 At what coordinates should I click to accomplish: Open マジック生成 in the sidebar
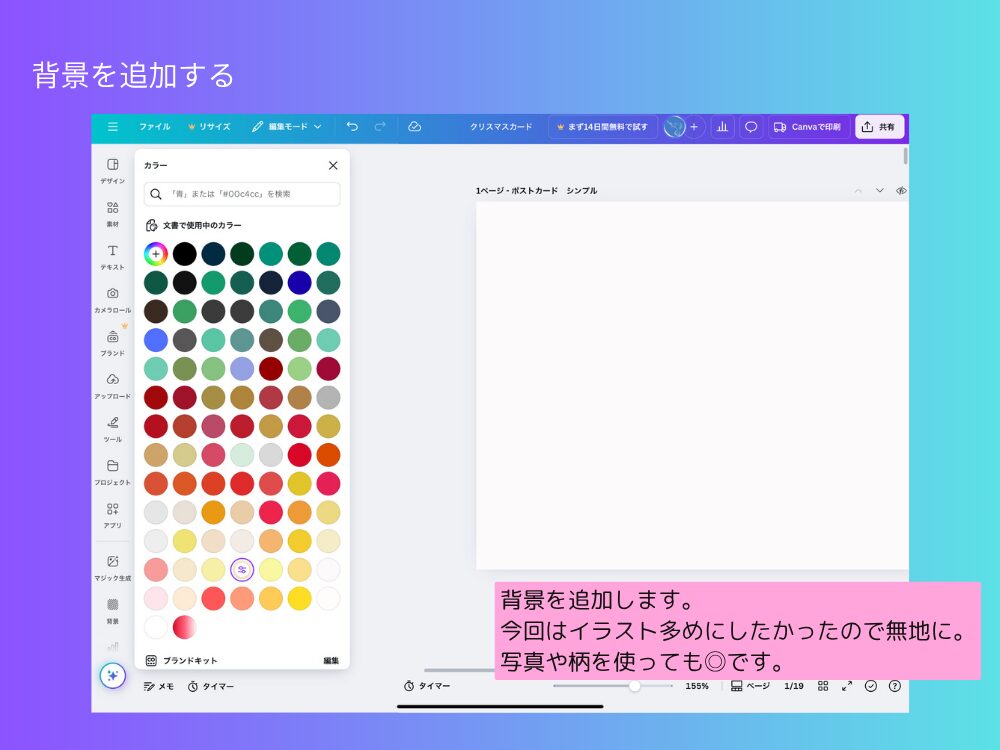(112, 570)
